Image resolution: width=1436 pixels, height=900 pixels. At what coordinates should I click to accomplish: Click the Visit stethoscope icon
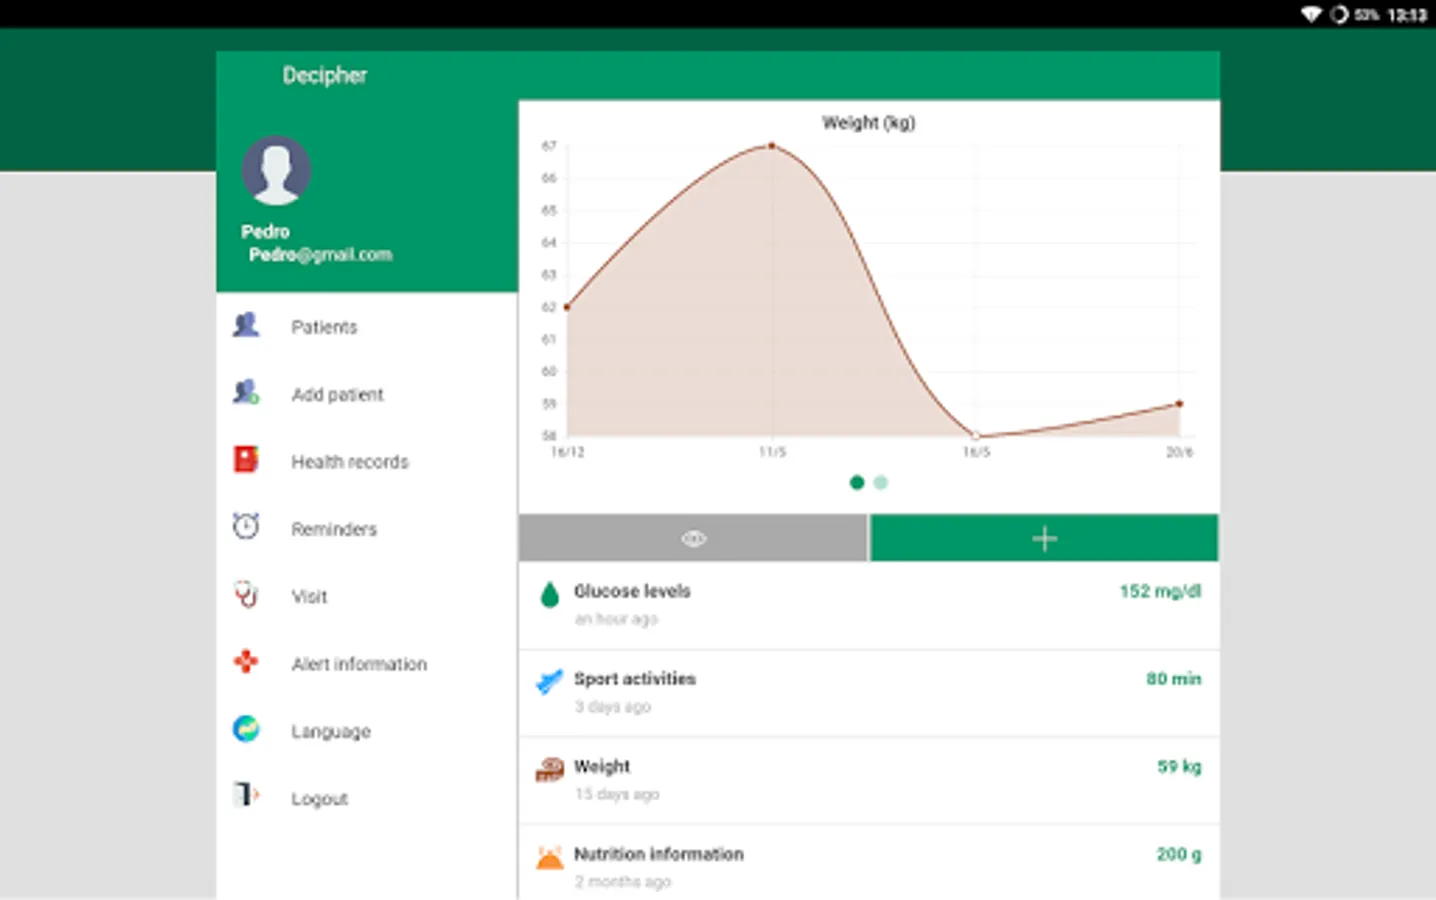246,594
